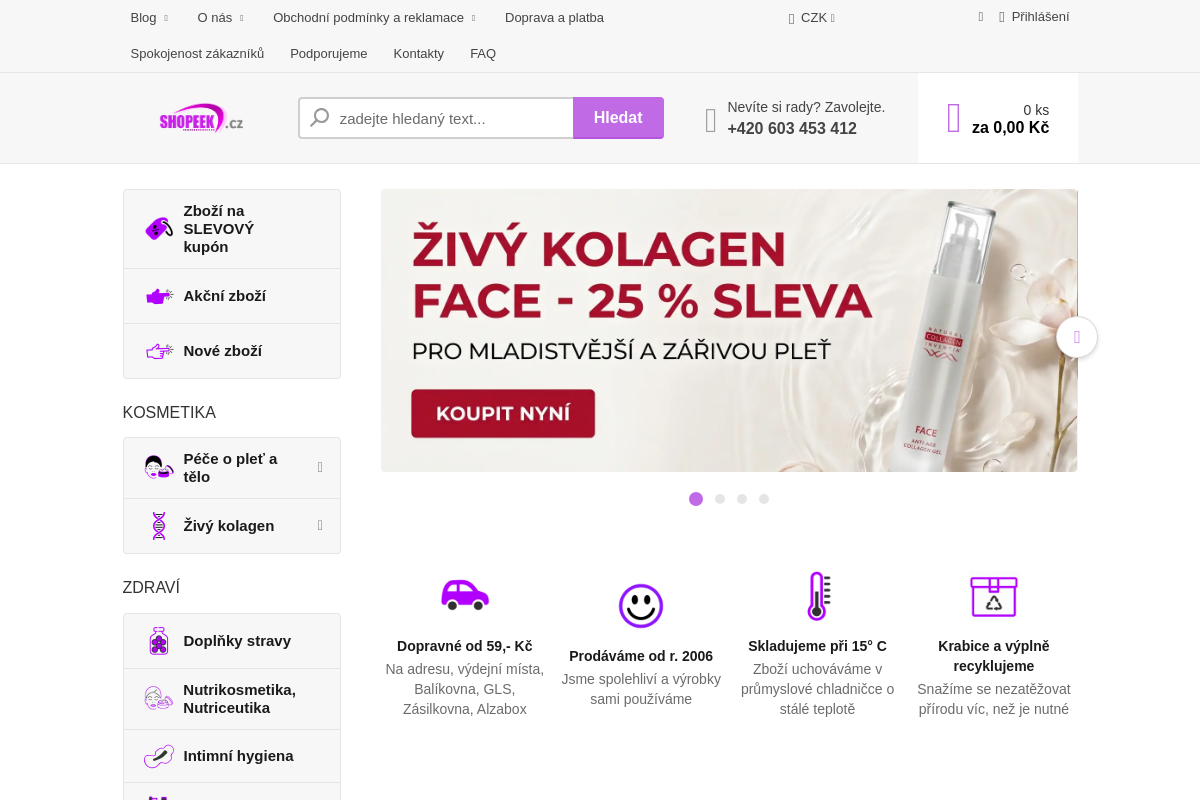
Task: Click the recycling box icon
Action: pyautogui.click(x=993, y=597)
